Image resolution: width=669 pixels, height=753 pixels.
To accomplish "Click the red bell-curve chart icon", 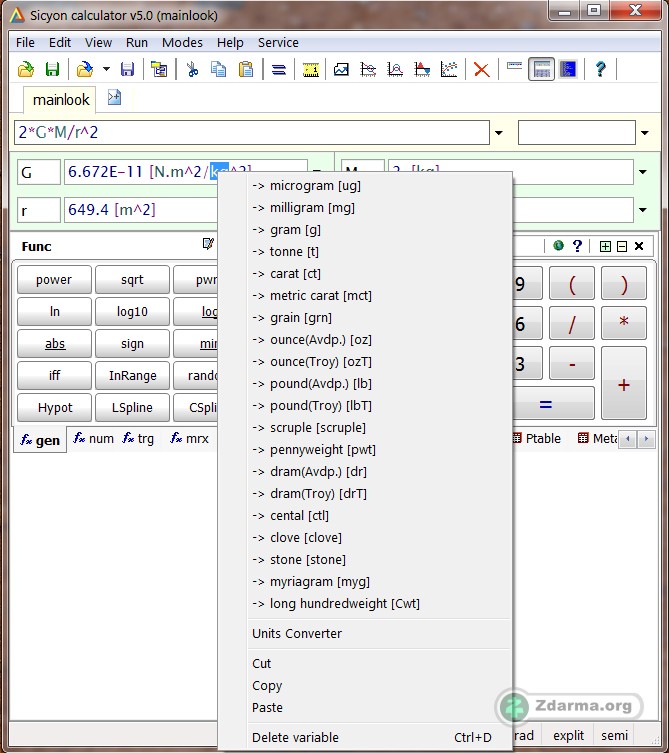I will coord(395,70).
